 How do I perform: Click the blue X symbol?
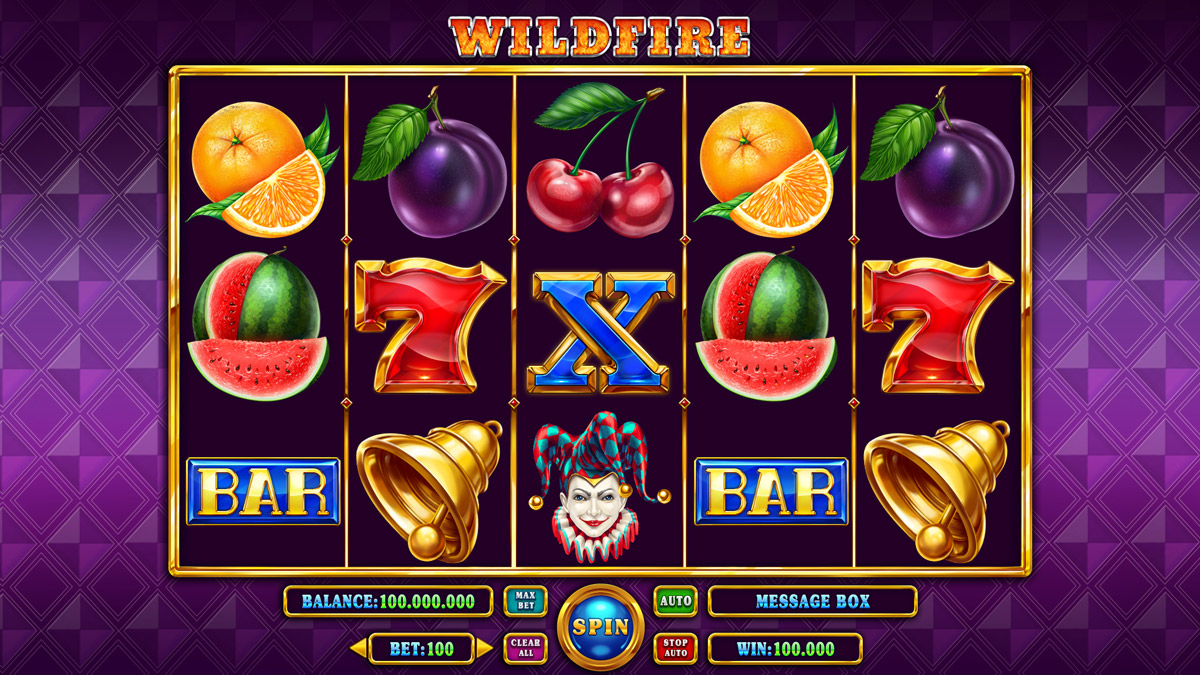[600, 331]
